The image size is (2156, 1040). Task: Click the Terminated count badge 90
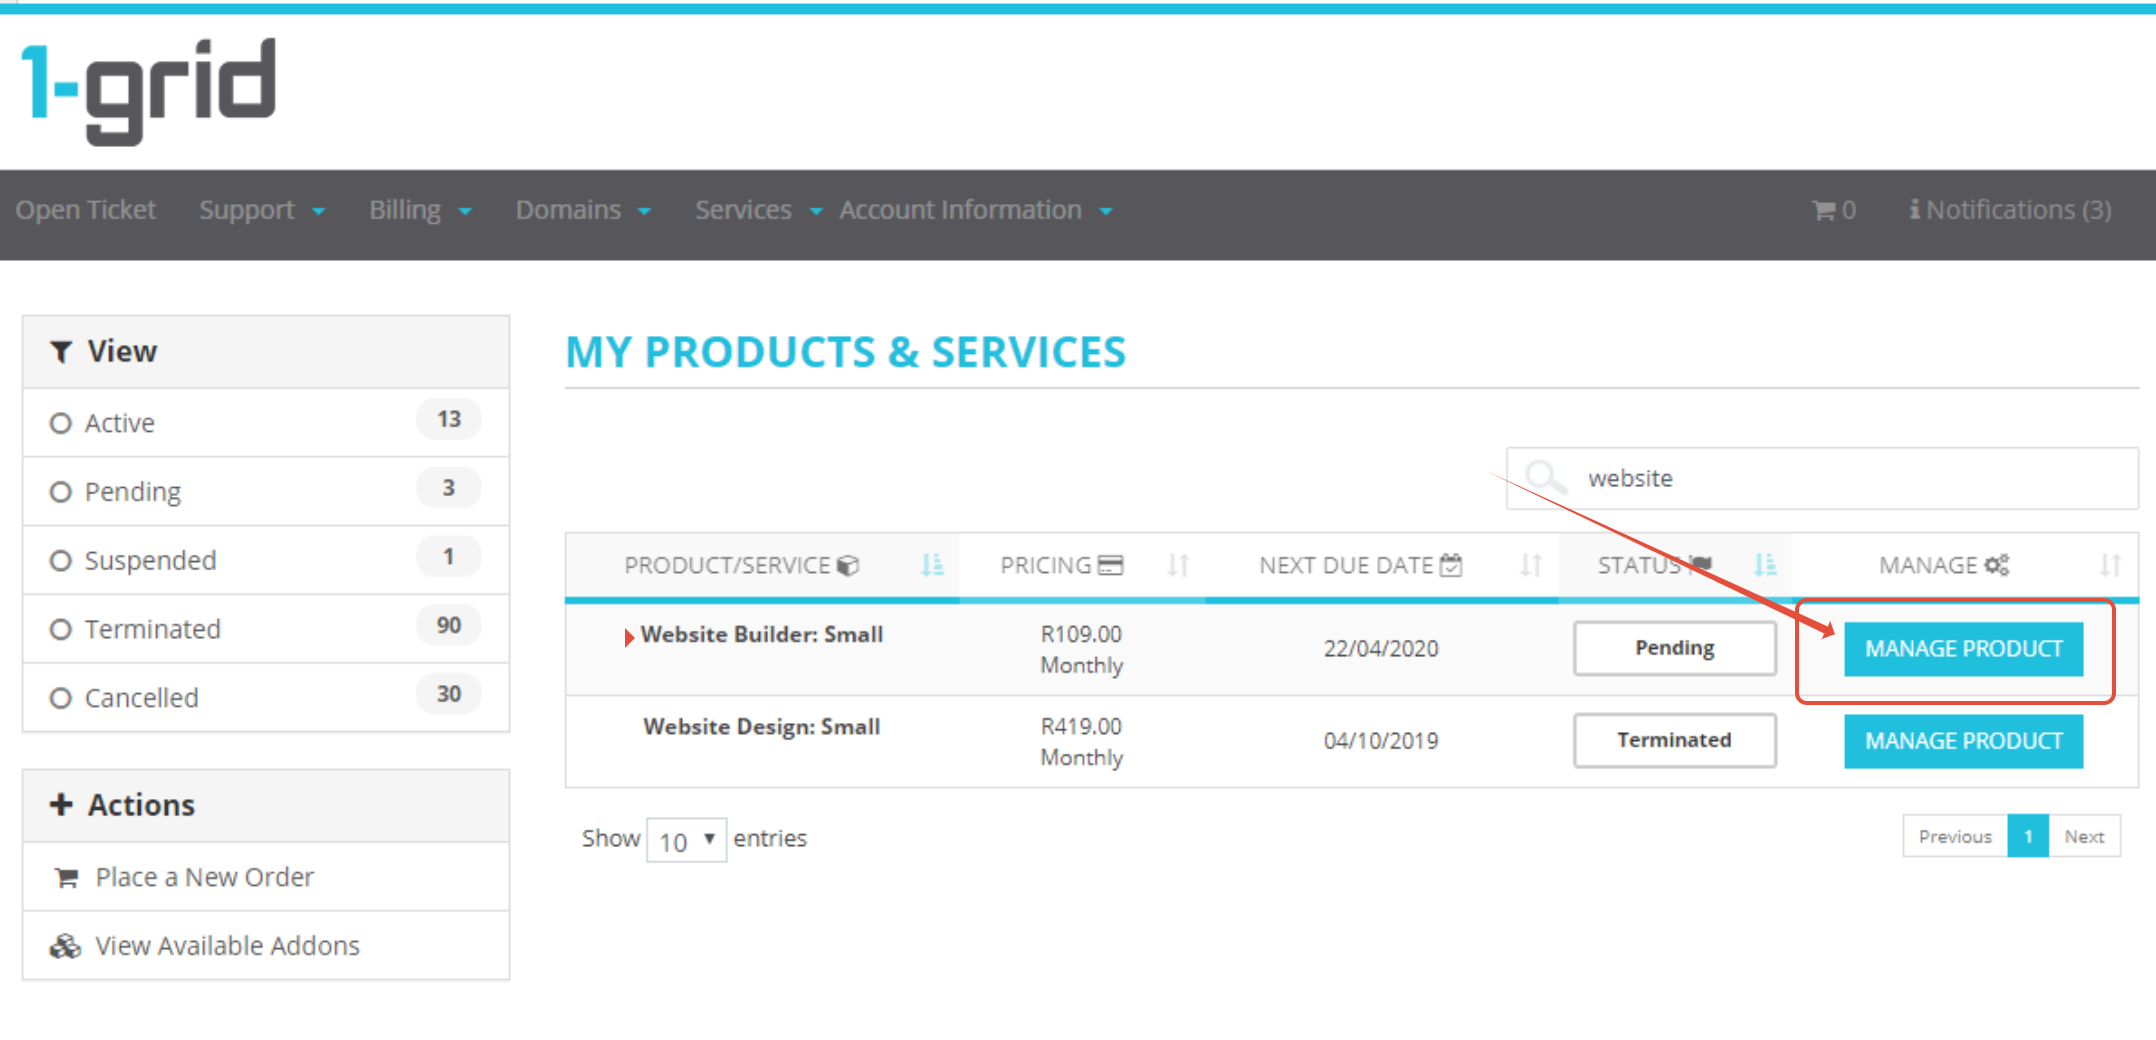tap(449, 625)
